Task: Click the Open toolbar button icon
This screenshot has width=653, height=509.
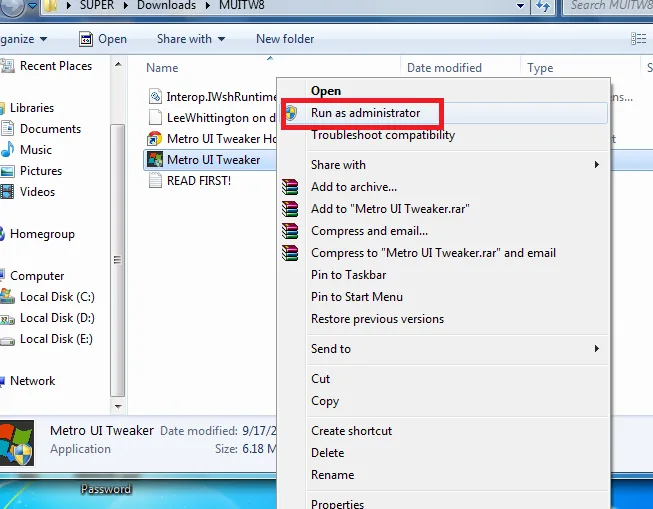Action: [86, 39]
